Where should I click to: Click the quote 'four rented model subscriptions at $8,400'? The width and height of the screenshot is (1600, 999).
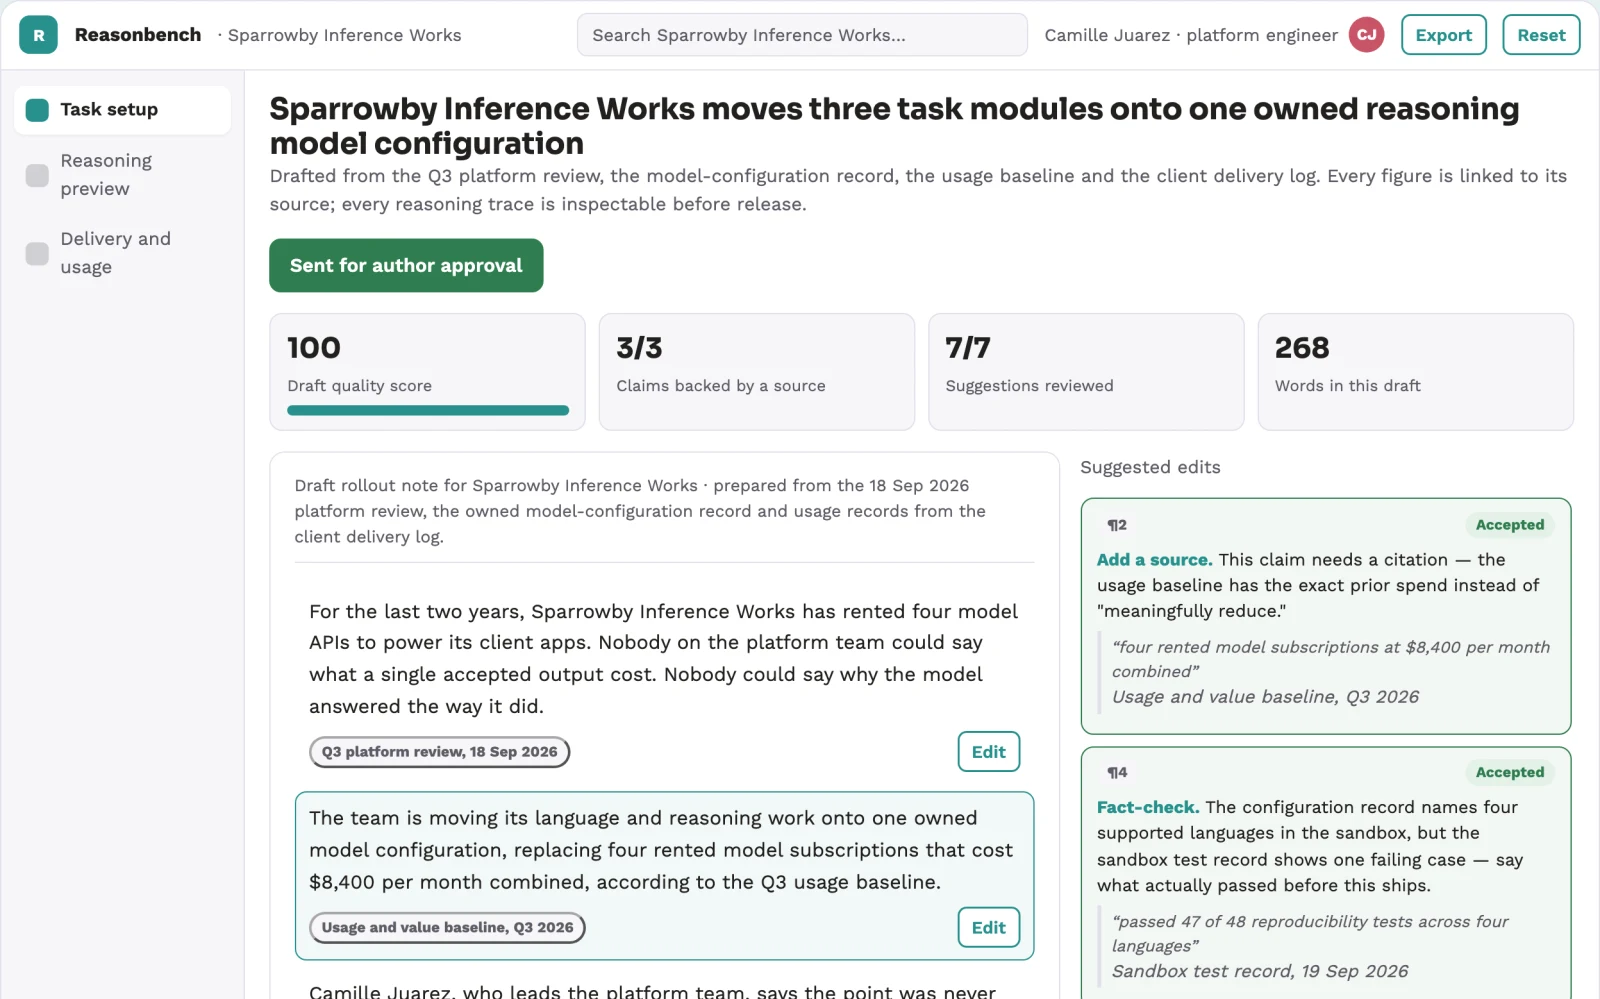click(x=1331, y=659)
